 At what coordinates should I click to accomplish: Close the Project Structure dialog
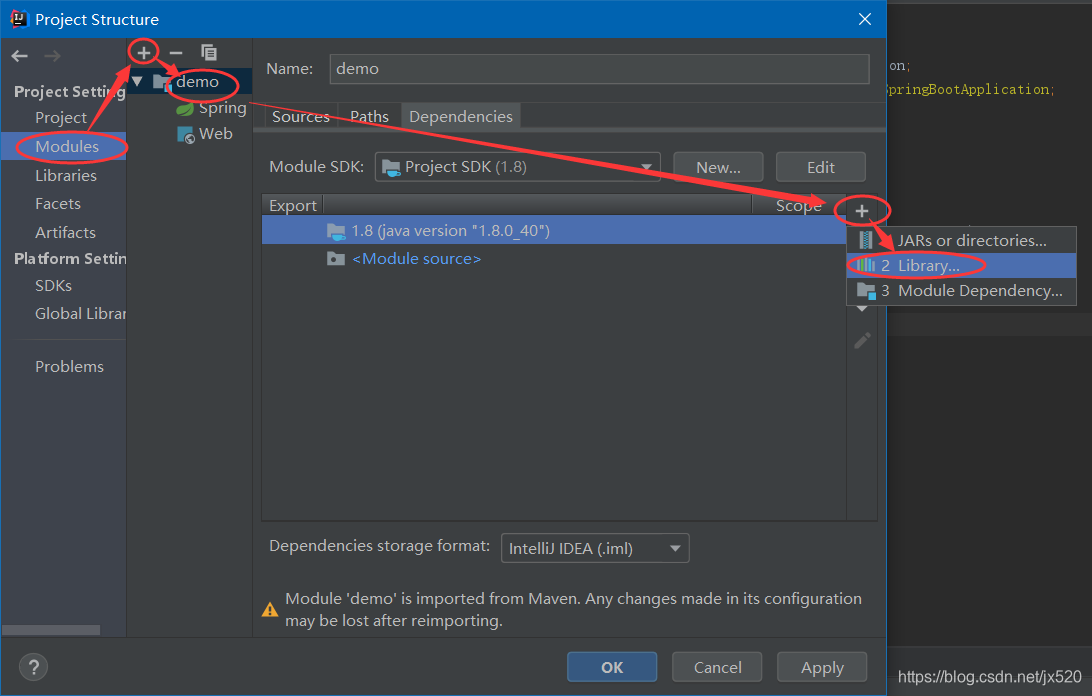(x=864, y=19)
